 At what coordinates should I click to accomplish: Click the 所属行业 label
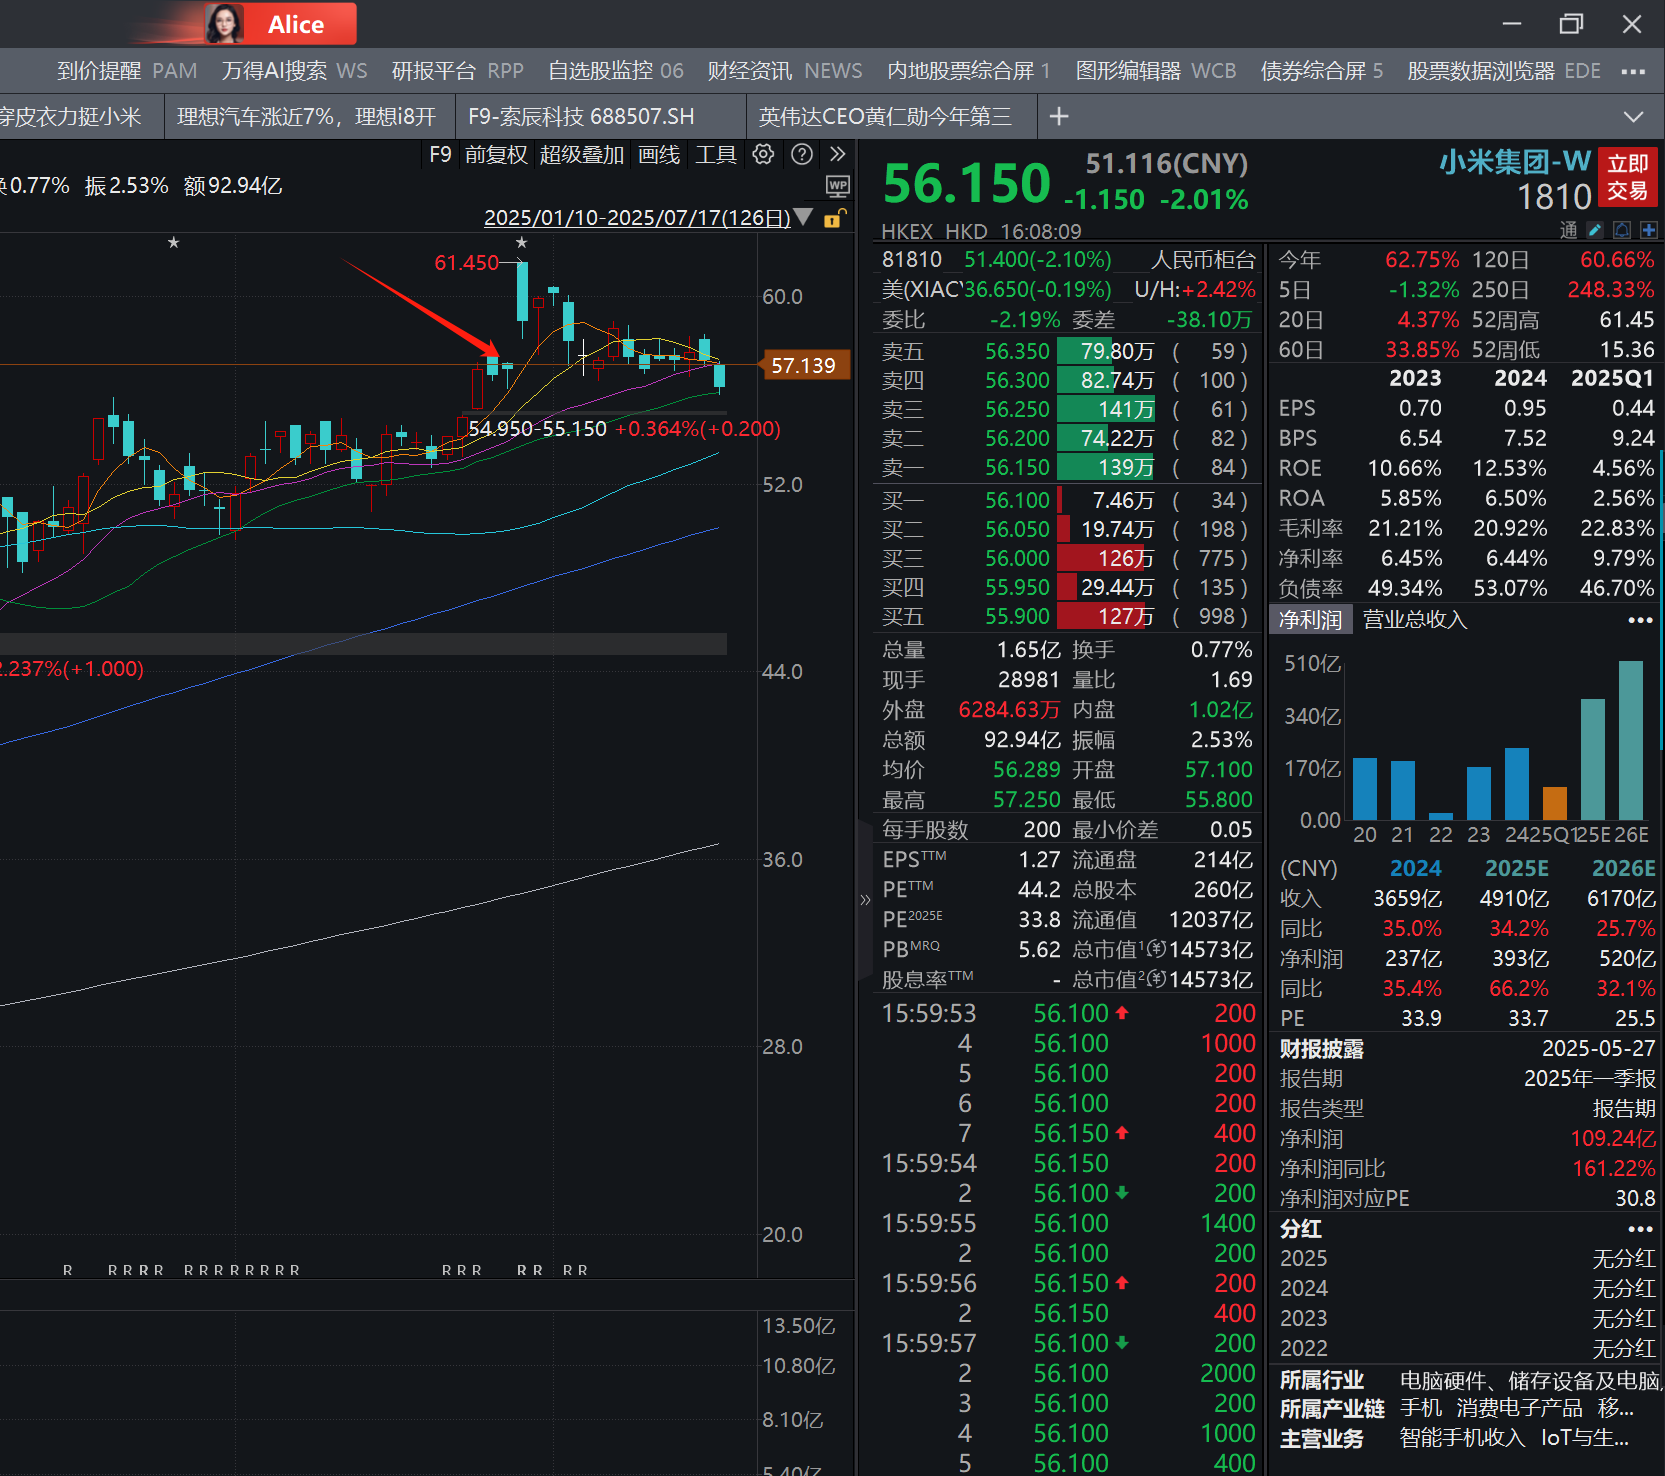pyautogui.click(x=1321, y=1380)
